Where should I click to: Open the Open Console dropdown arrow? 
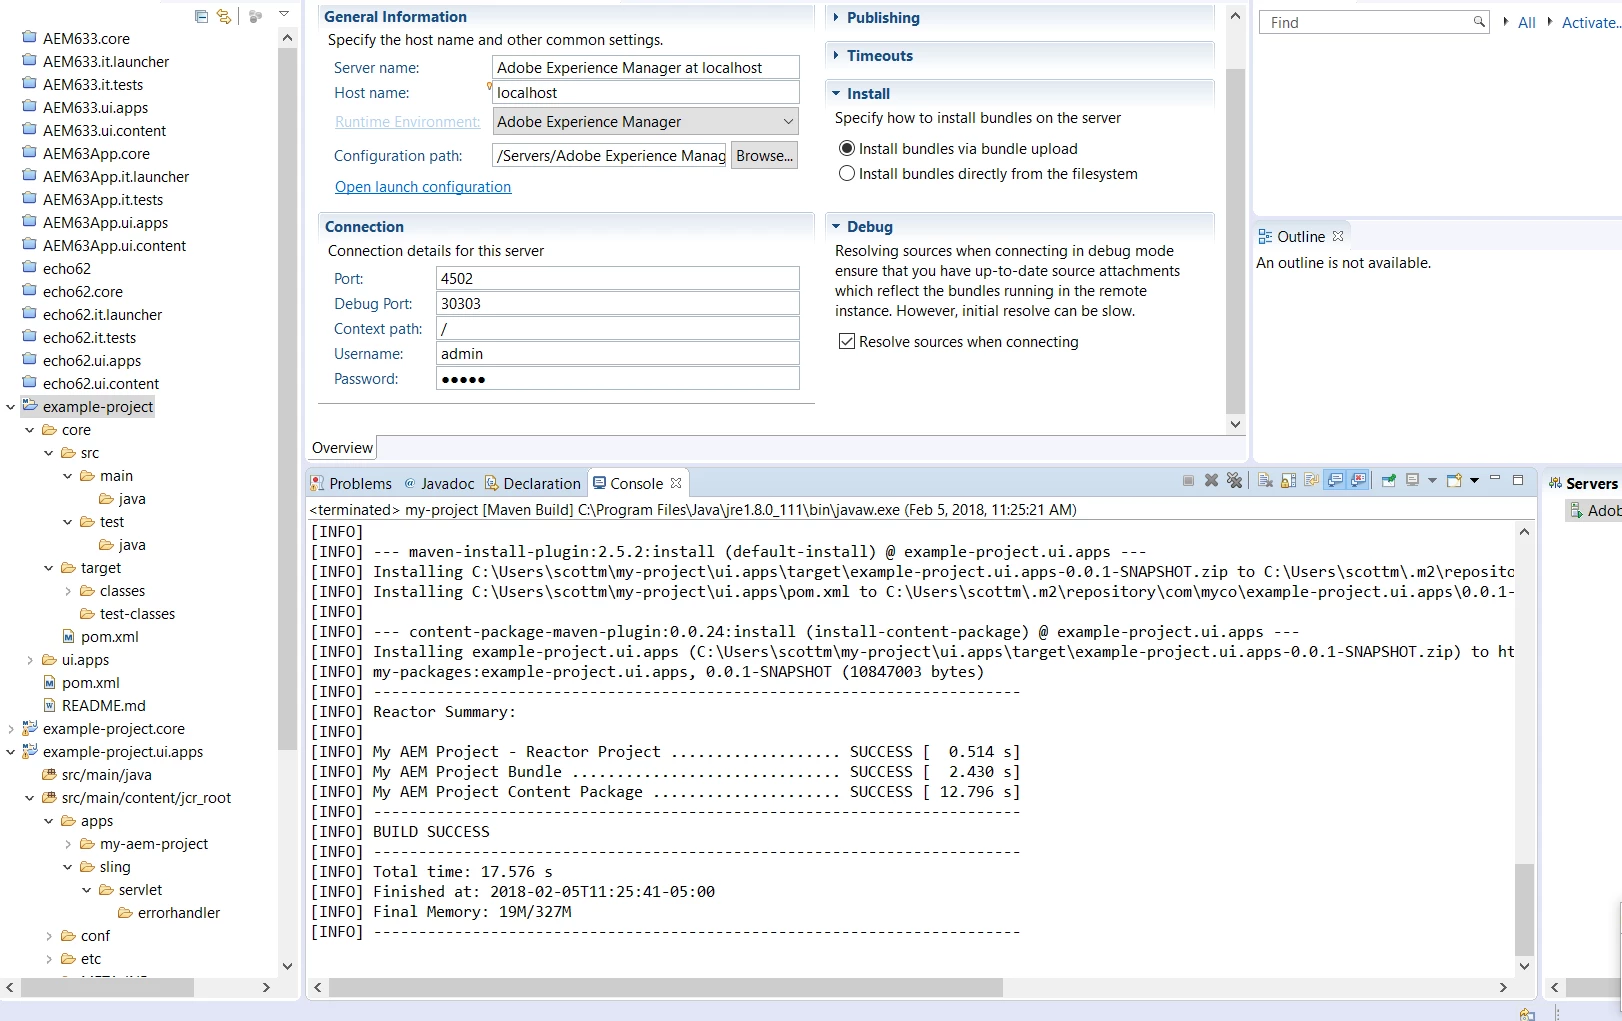1474,481
